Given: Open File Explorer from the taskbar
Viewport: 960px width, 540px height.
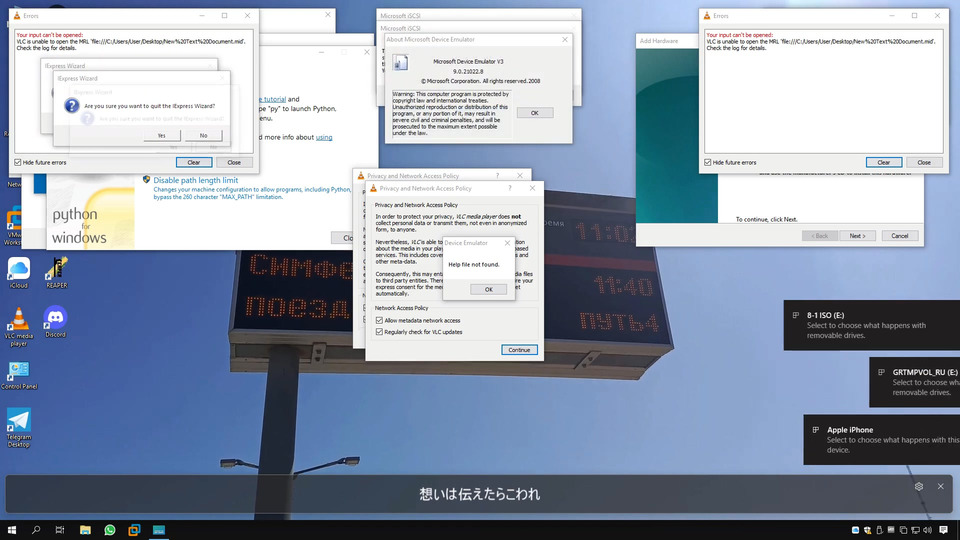Looking at the screenshot, I should click(85, 530).
